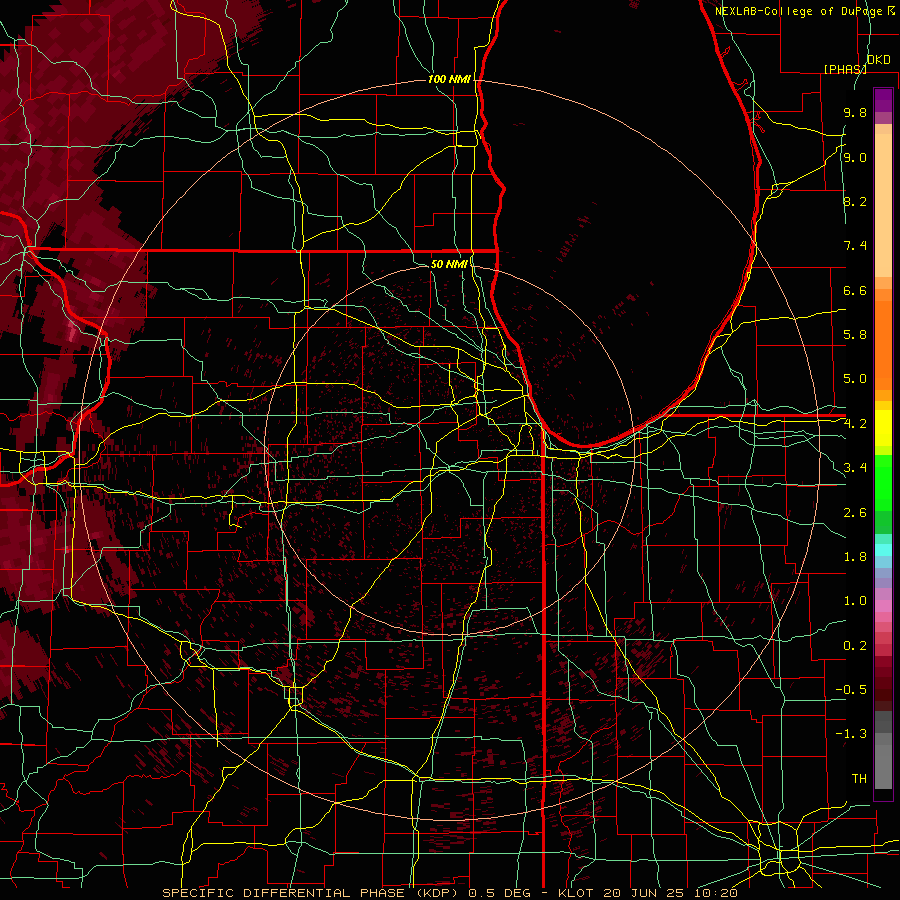Click the 1.8 scale value
Viewport: 900px width, 900px height.
[855, 557]
